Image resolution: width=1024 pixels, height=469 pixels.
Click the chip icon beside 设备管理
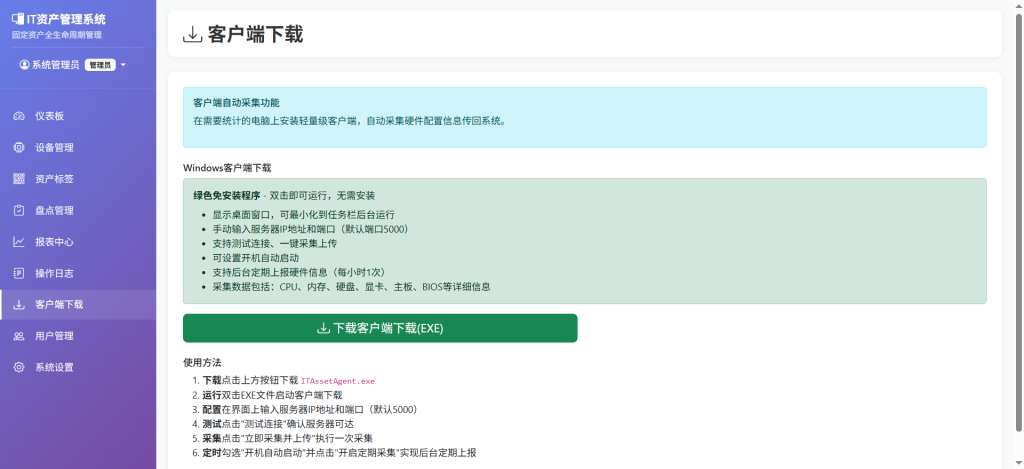[x=19, y=148]
